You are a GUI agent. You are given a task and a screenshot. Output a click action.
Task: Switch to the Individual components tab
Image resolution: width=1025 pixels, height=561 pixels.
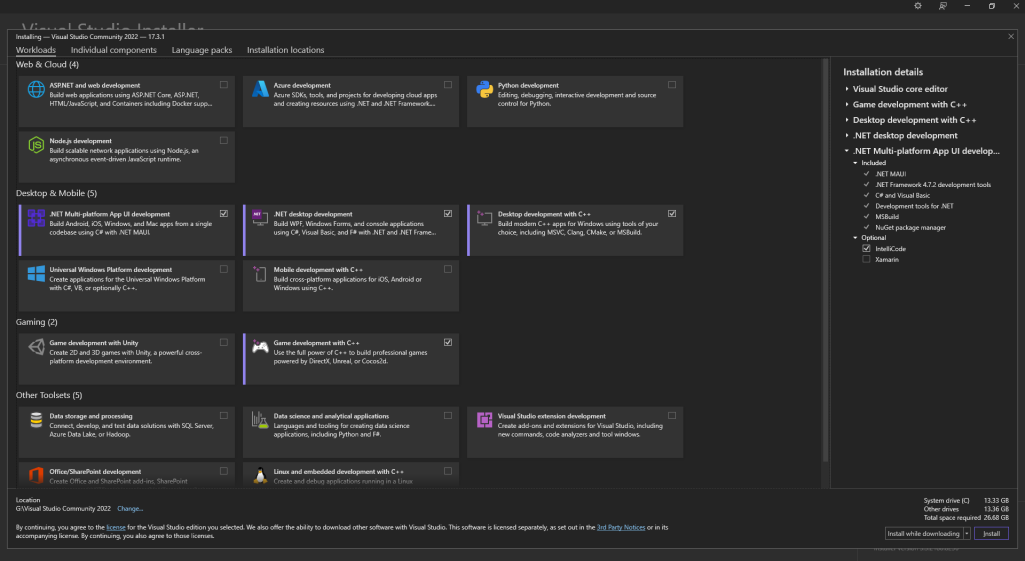[114, 50]
